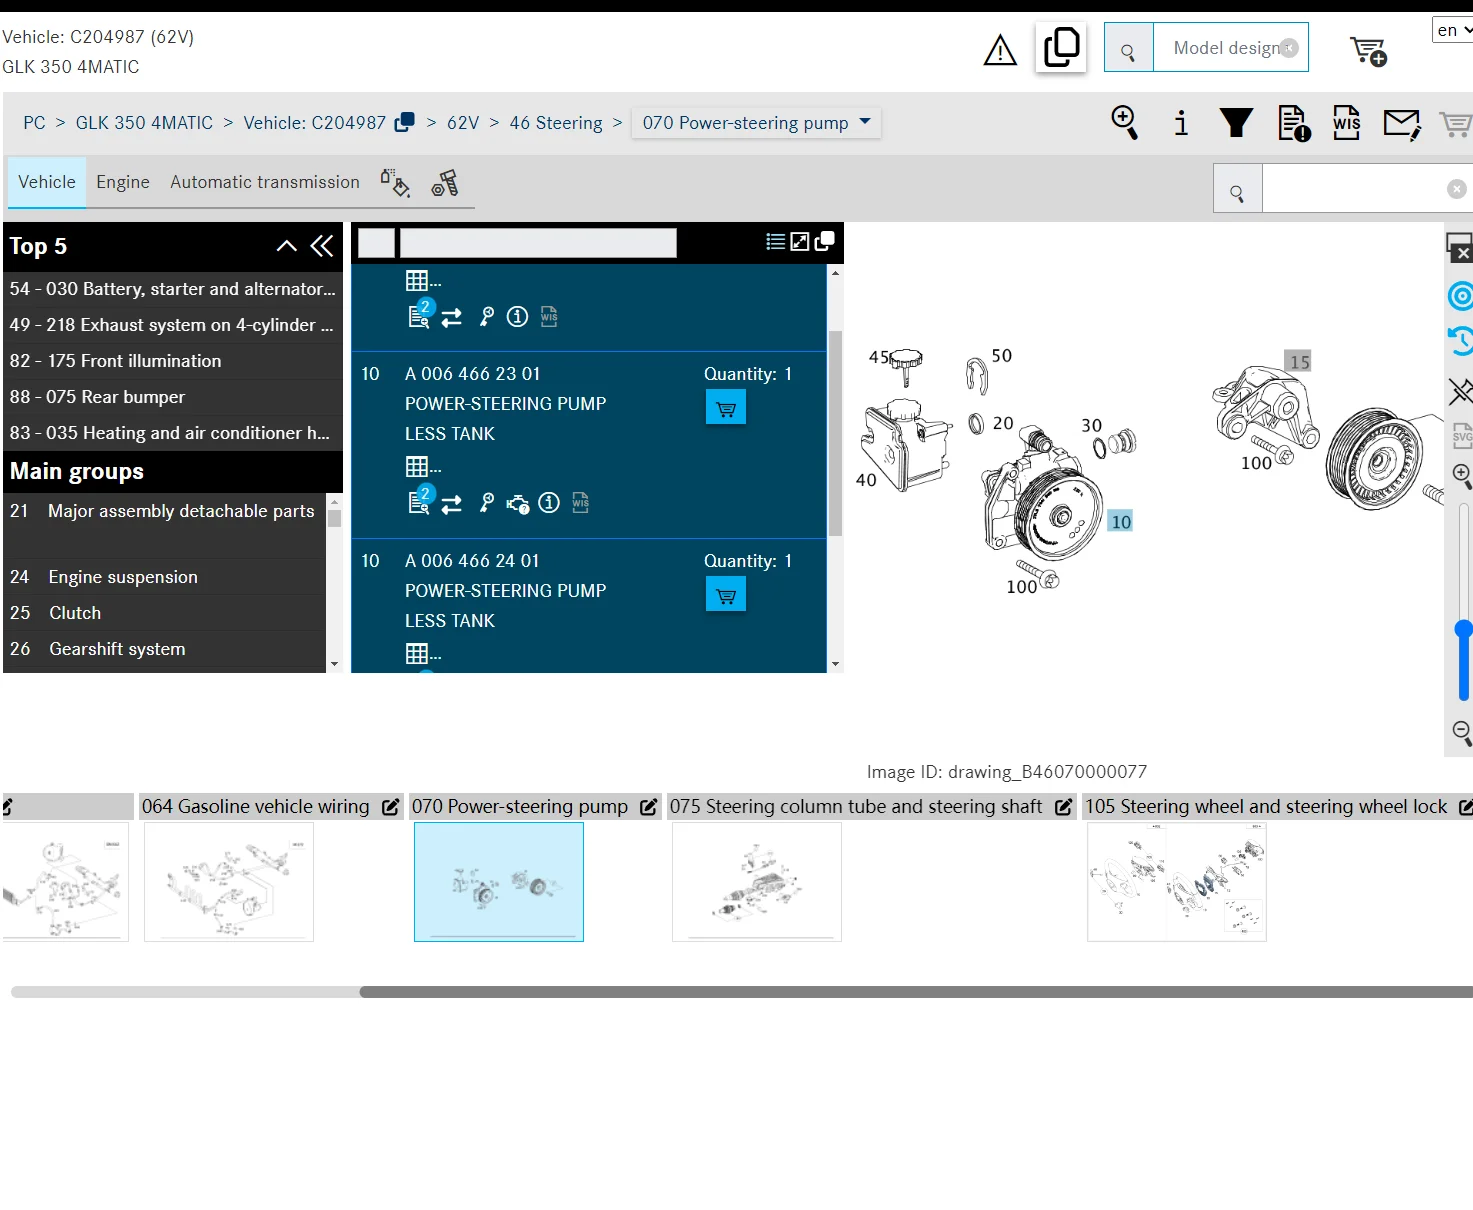This screenshot has width=1473, height=1210.
Task: Click the warning triangle icon in header
Action: tap(1000, 50)
